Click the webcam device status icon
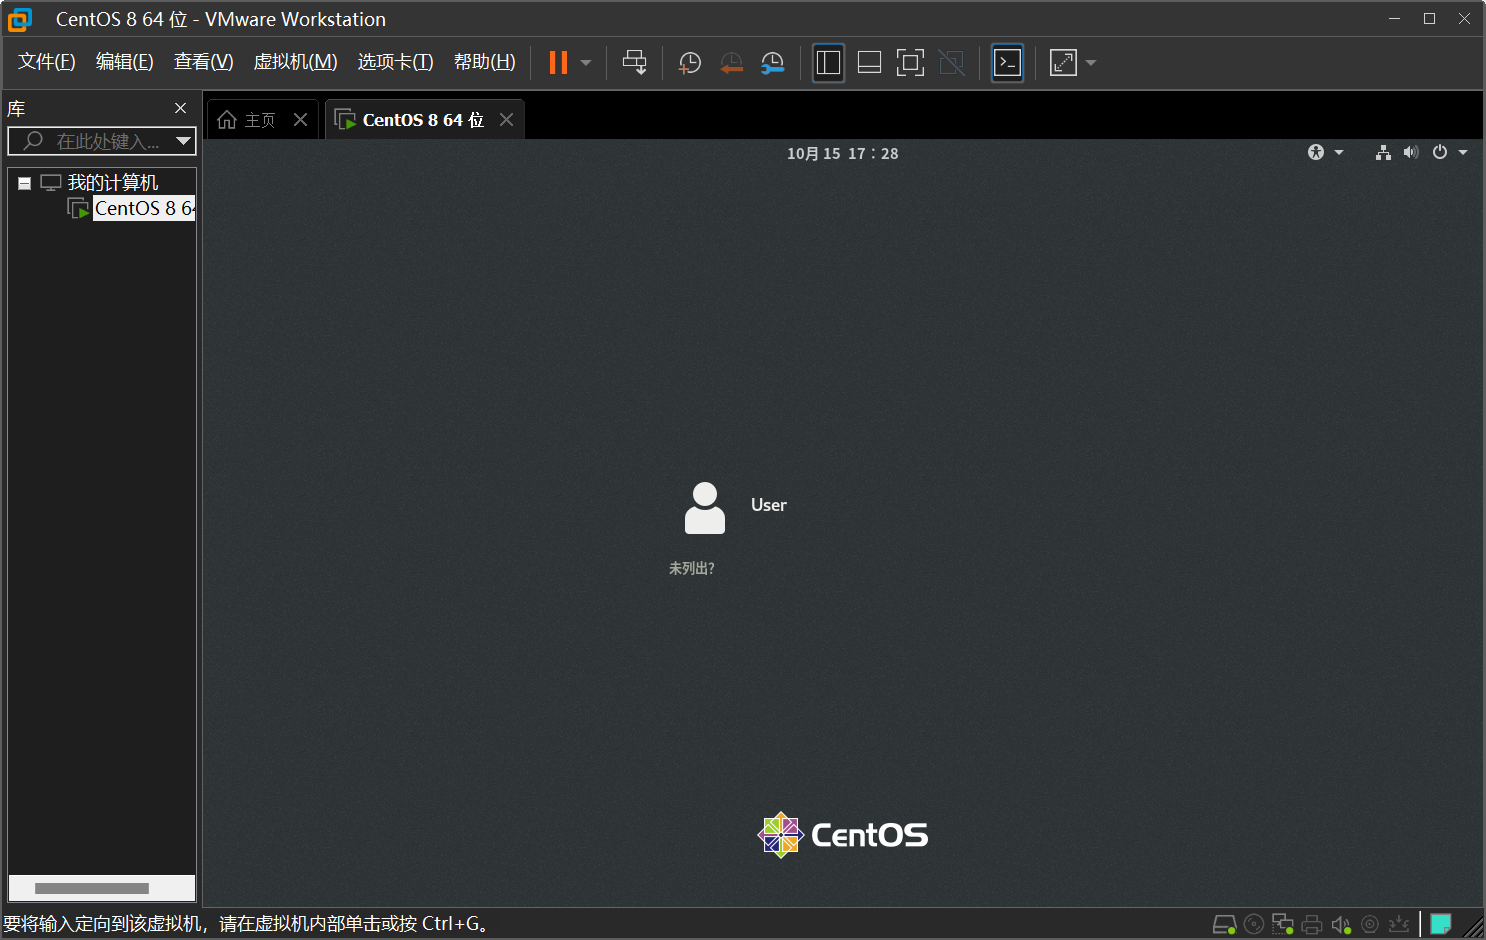This screenshot has width=1486, height=940. [1370, 925]
